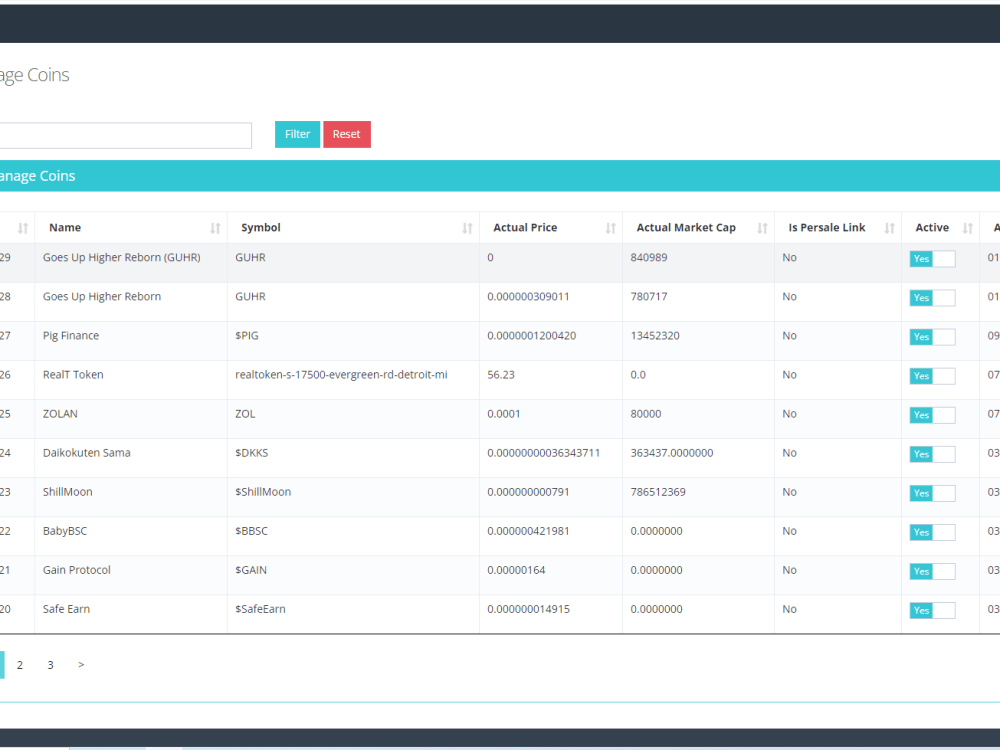Screen dimensions: 1000x750
Task: Toggle Active switch for Safe Earn
Action: [932, 610]
